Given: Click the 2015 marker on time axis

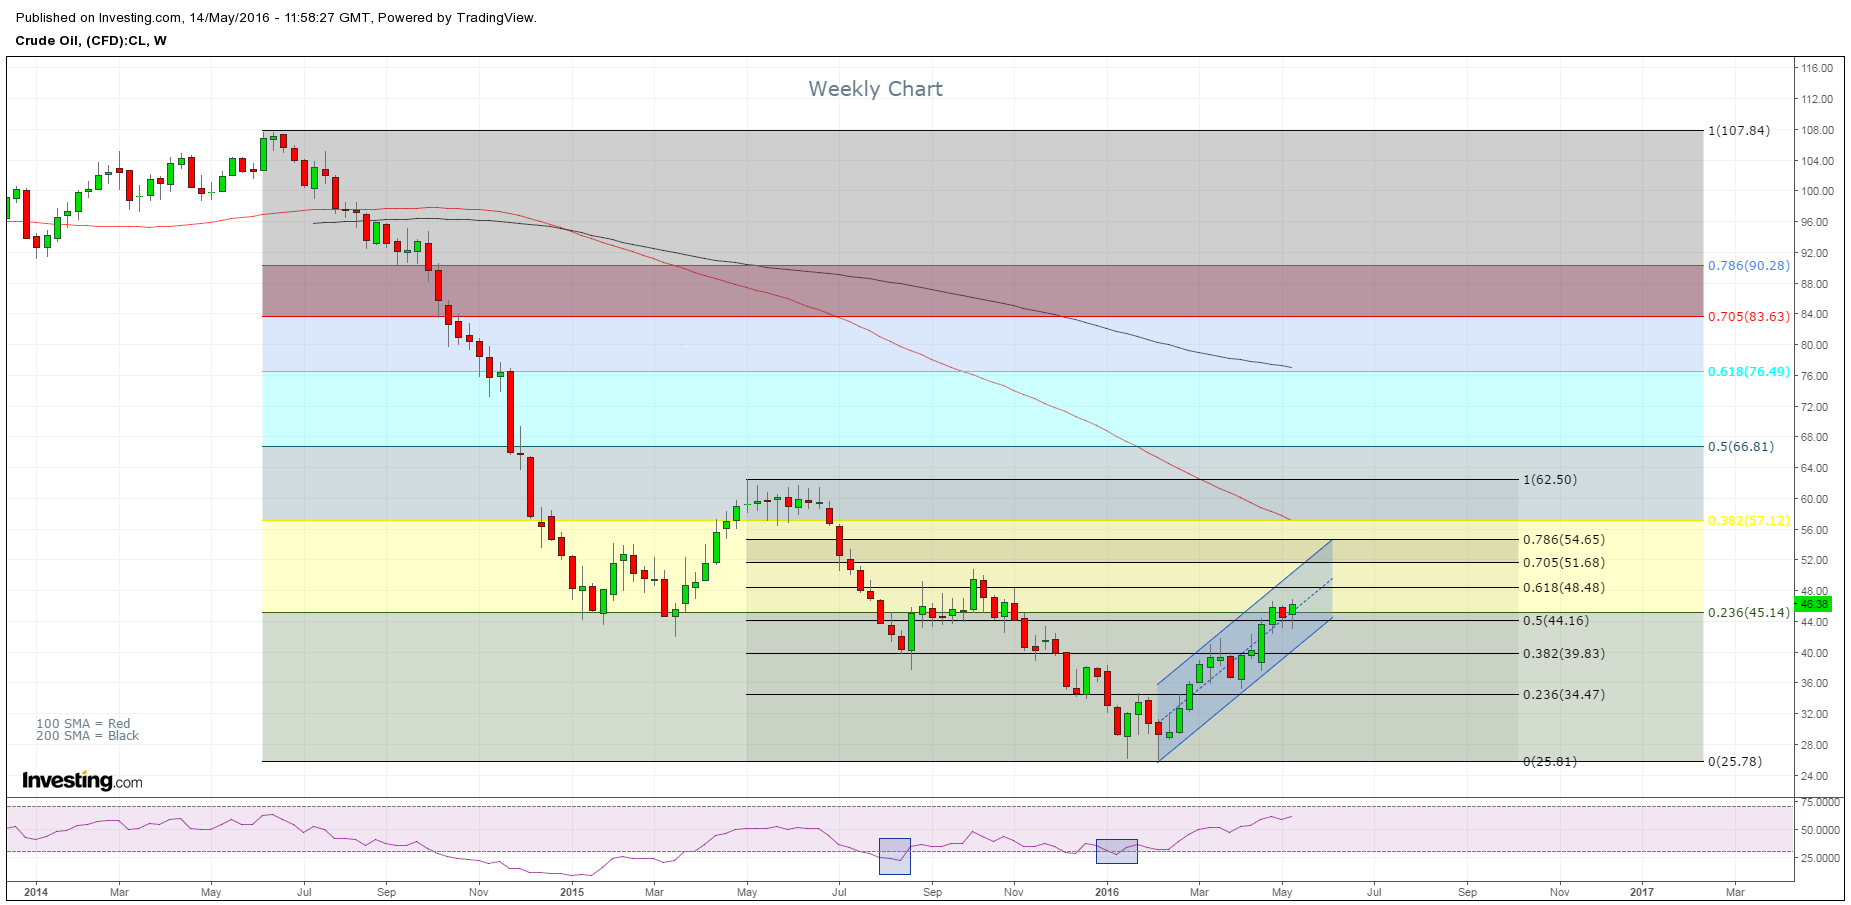Looking at the screenshot, I should coord(571,892).
